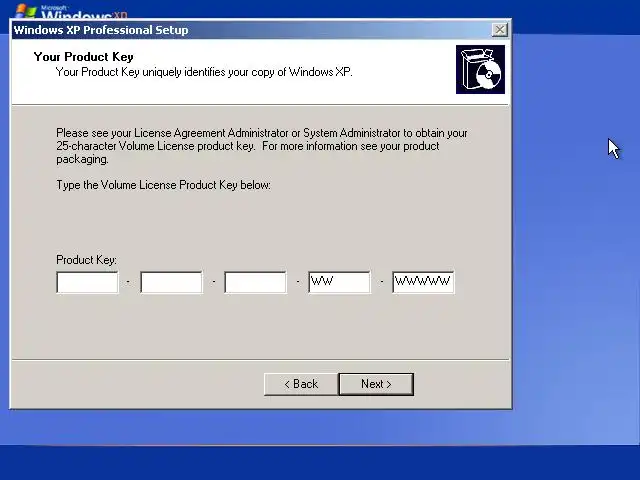
Task: Focus the first empty product key field
Action: 87,282
